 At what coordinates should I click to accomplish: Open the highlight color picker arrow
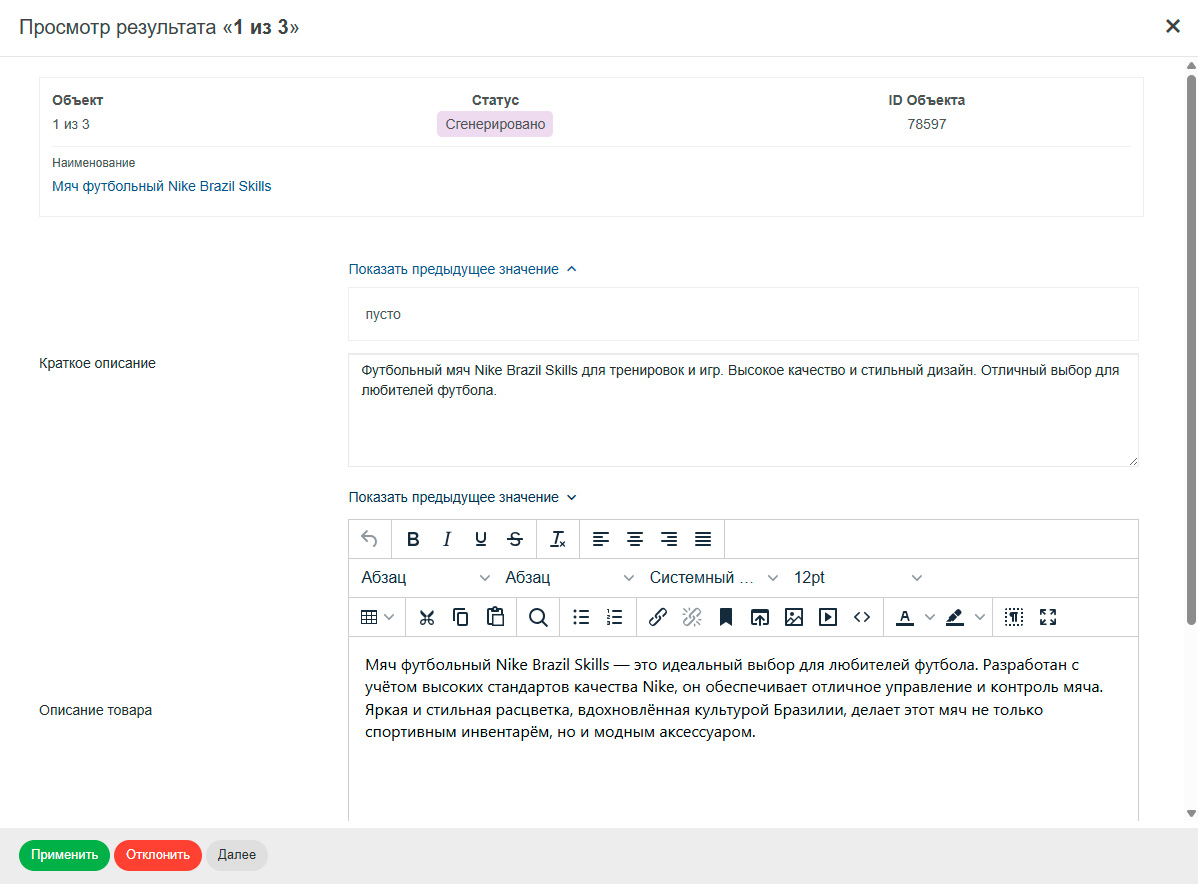point(979,617)
